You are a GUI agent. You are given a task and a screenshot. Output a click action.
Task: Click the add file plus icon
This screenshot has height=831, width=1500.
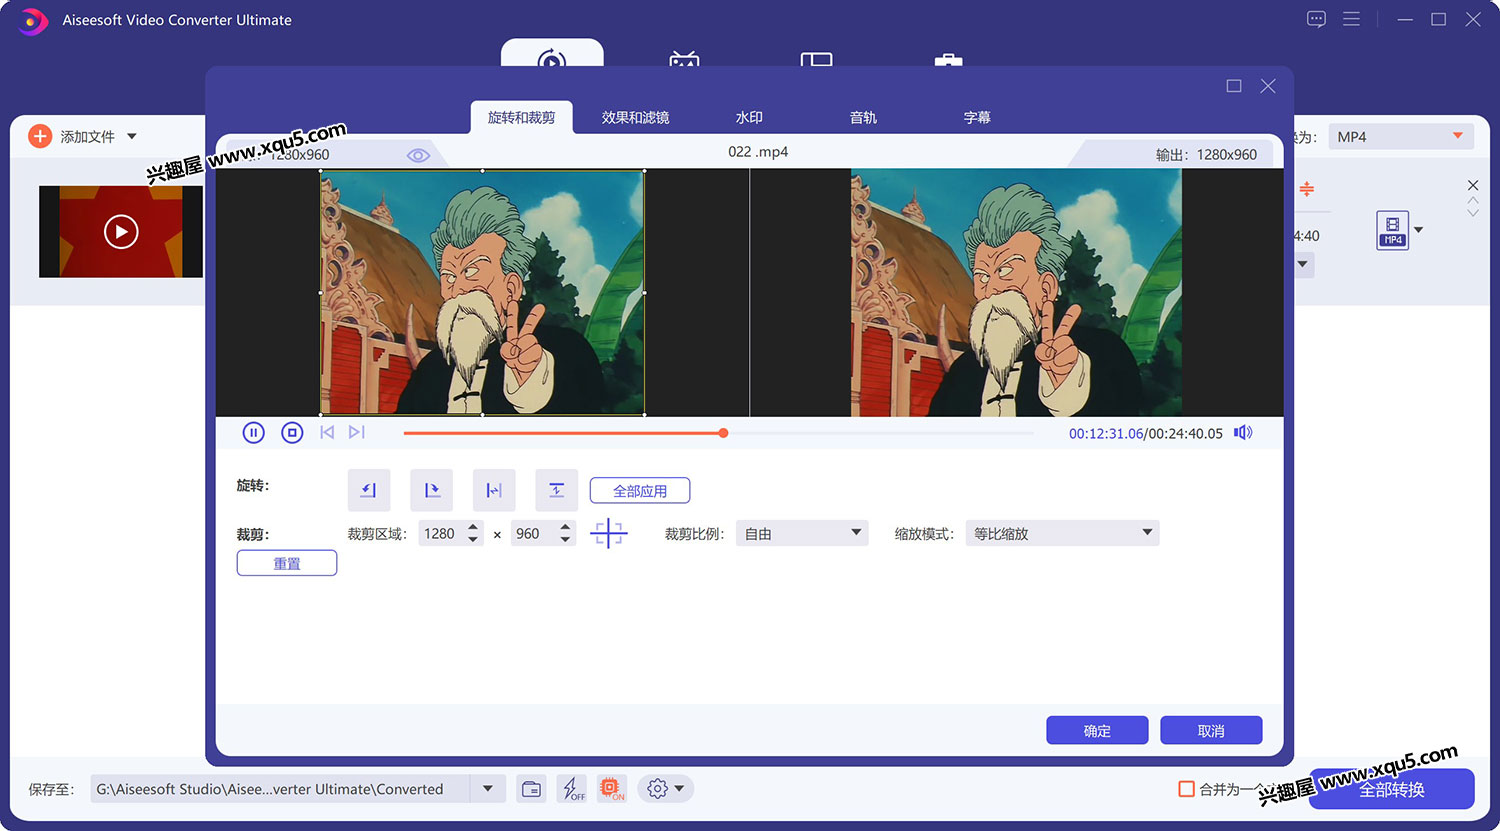pyautogui.click(x=40, y=136)
